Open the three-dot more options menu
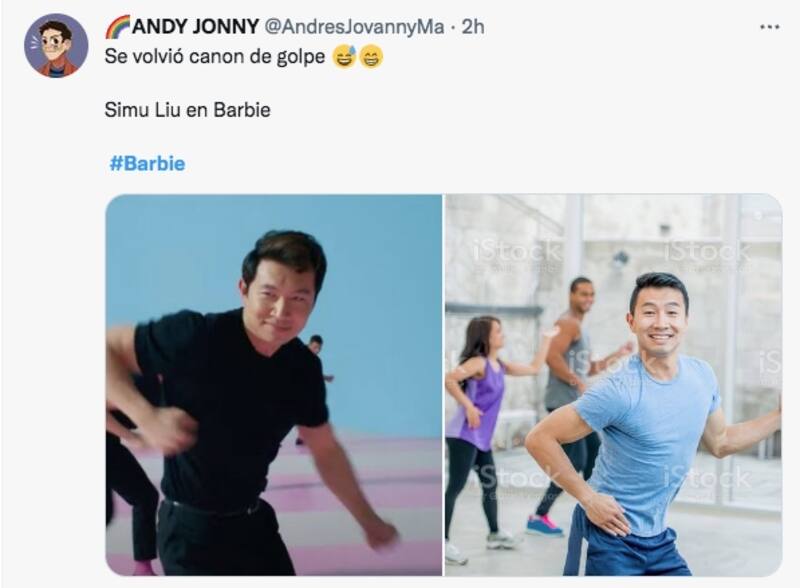Image resolution: width=800 pixels, height=588 pixels. point(769,27)
